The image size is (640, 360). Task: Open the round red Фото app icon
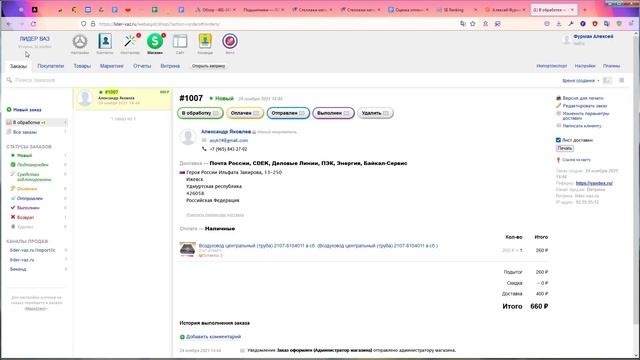point(230,41)
